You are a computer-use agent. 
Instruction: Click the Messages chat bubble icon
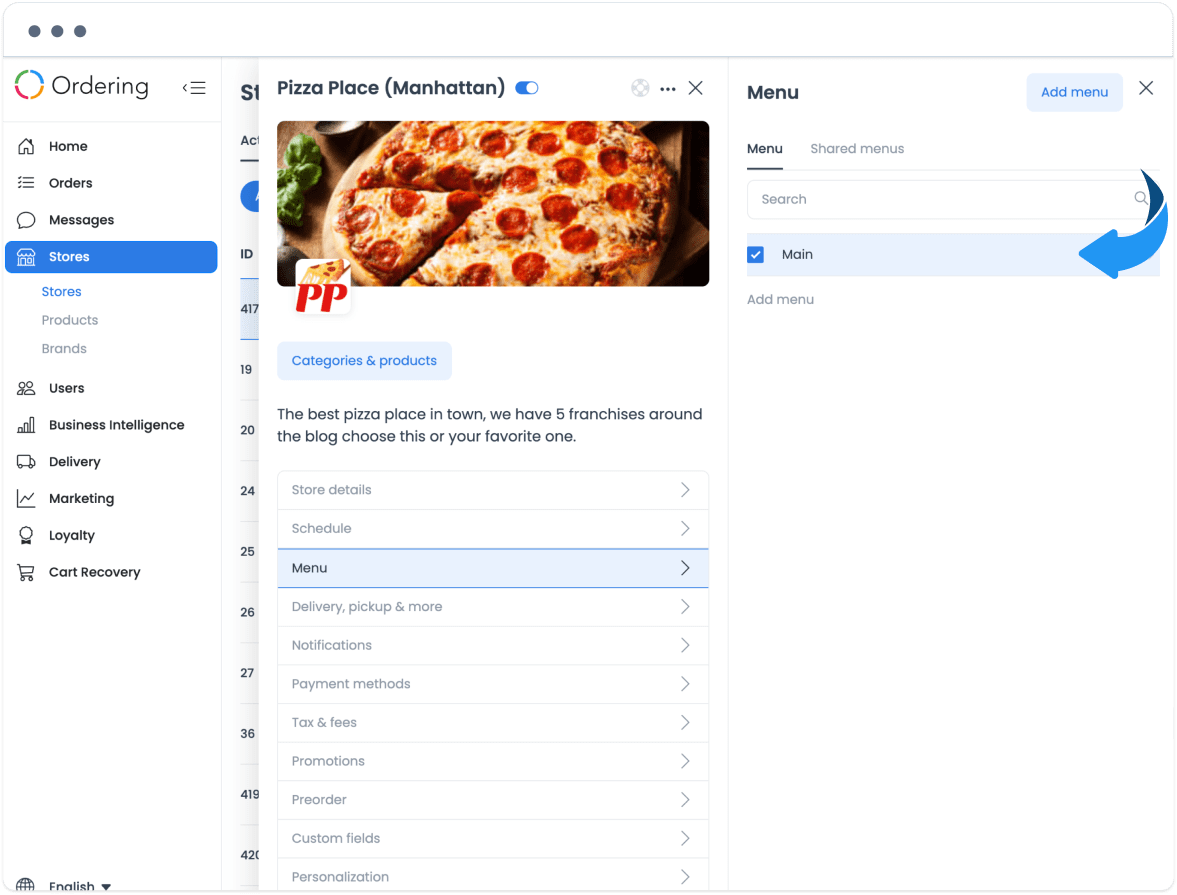click(26, 220)
